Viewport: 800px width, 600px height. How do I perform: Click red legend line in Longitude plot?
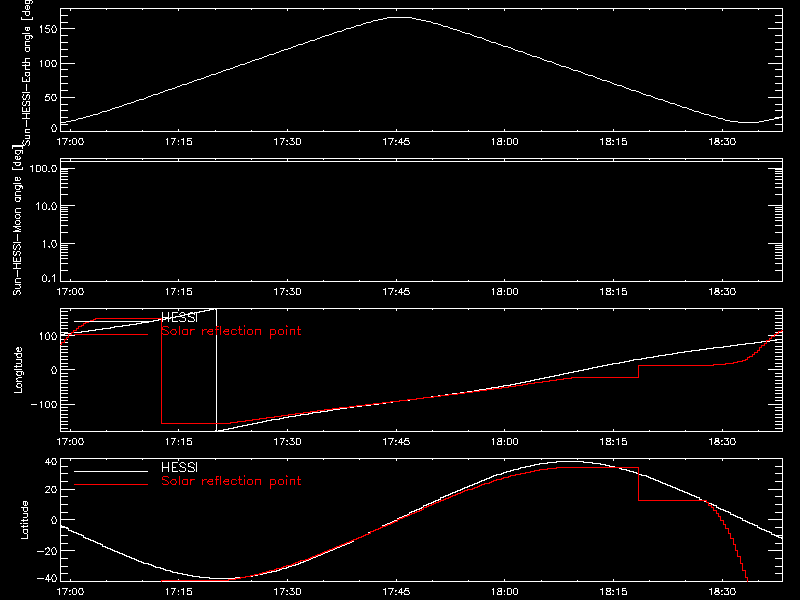click(x=111, y=334)
